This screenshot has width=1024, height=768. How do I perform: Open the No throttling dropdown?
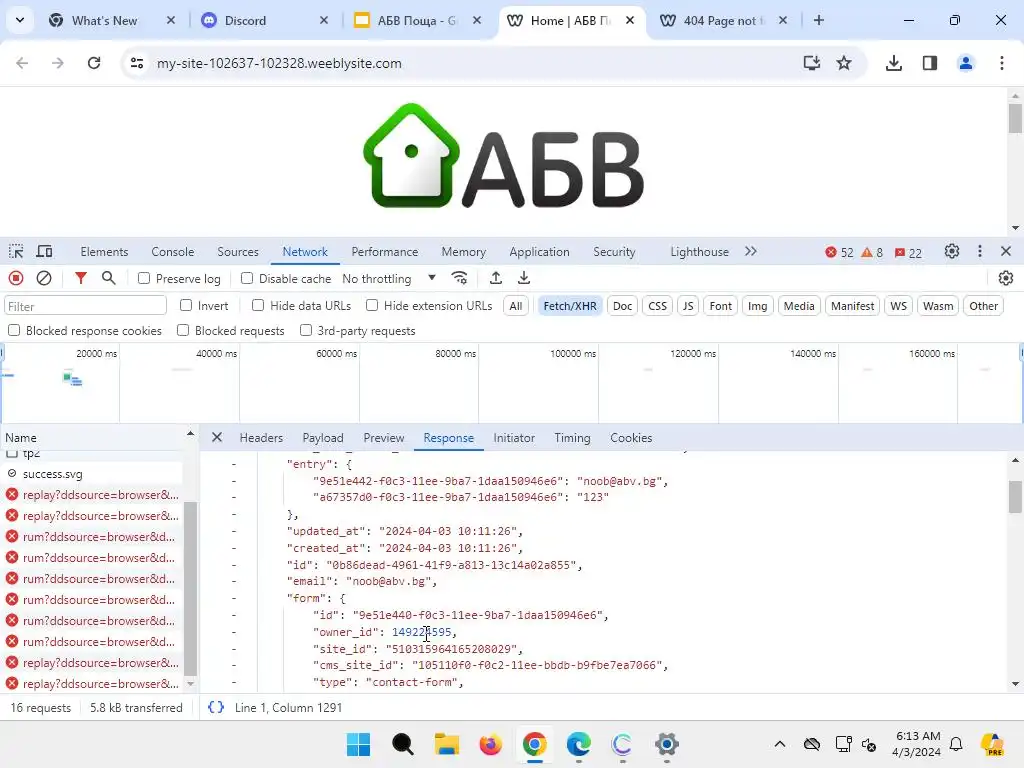click(x=389, y=279)
